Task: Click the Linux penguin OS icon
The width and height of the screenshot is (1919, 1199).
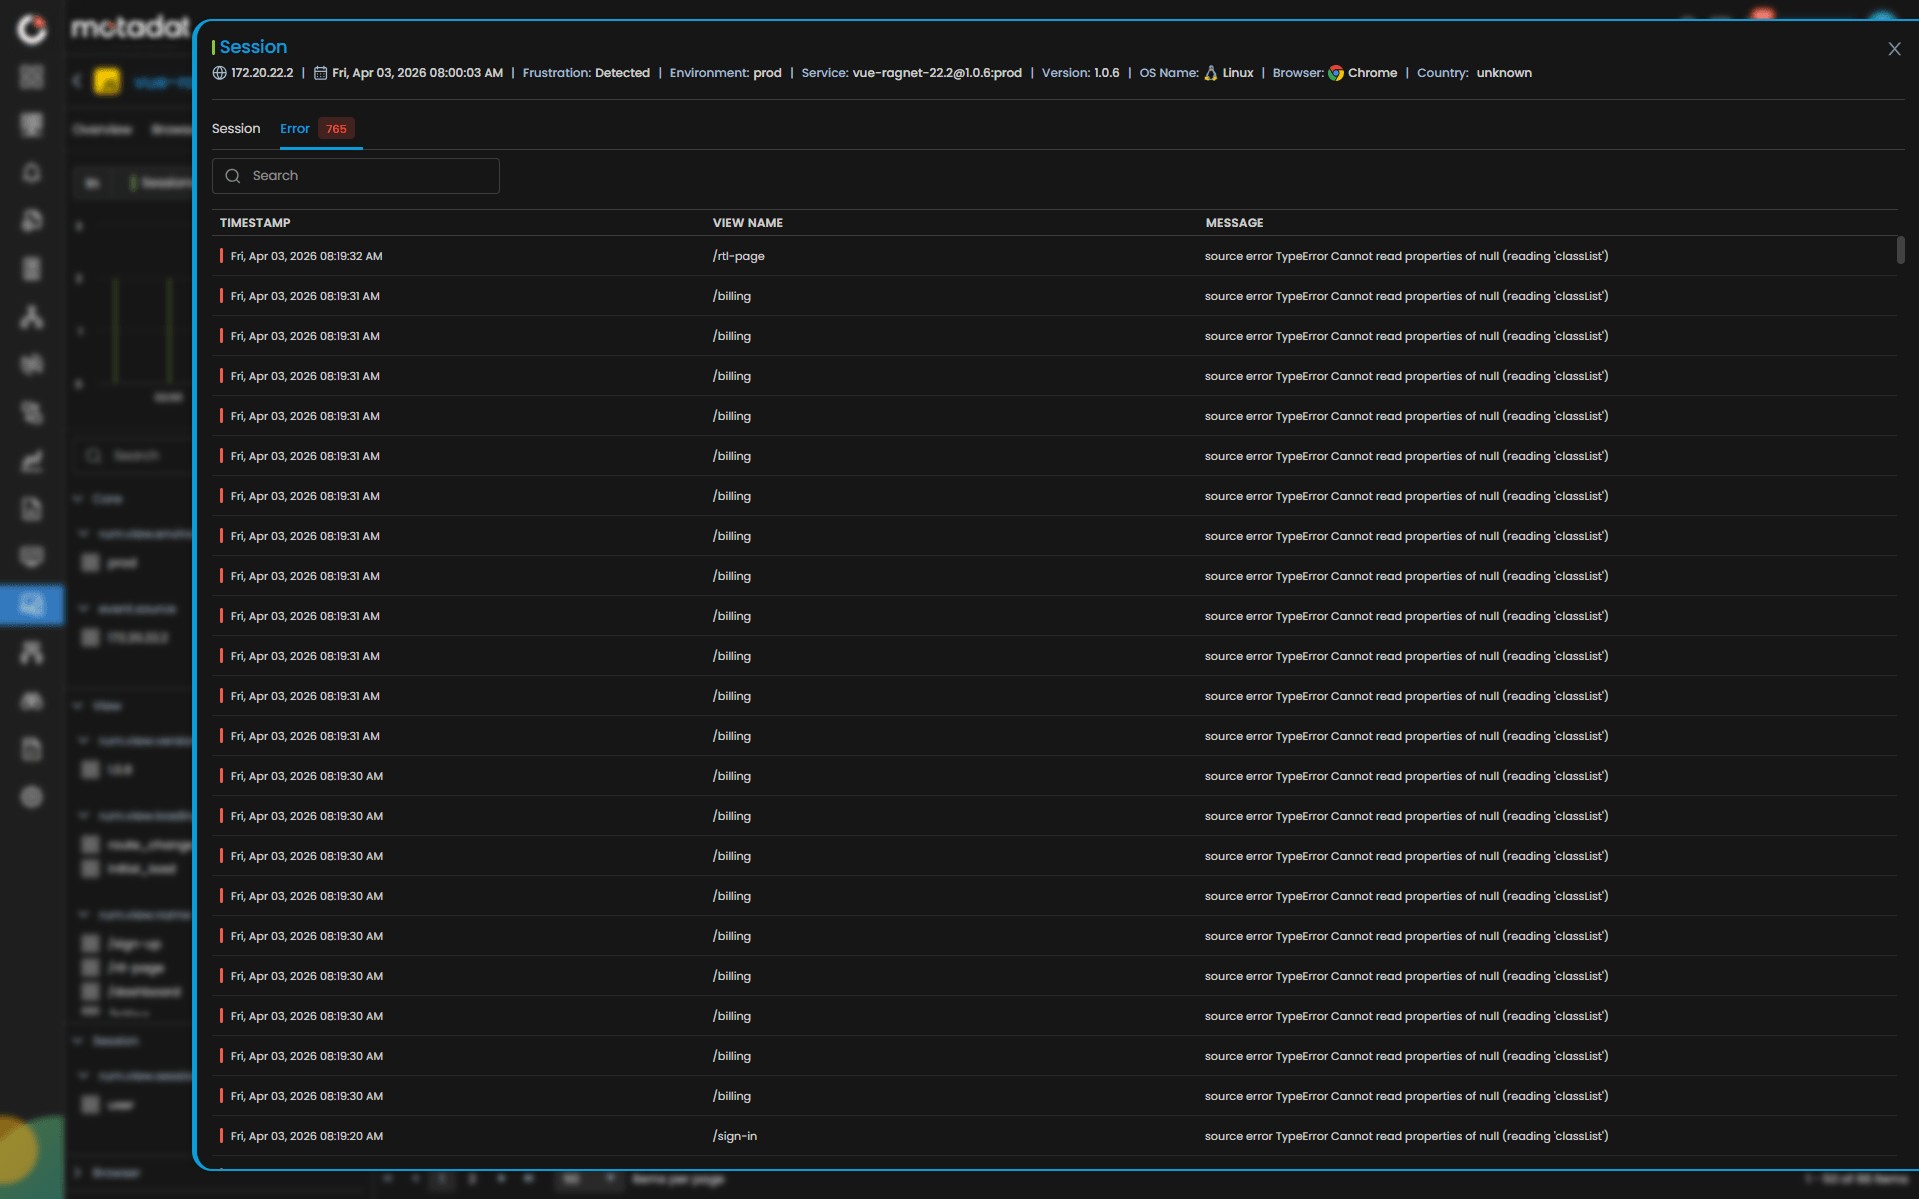Action: click(x=1210, y=73)
